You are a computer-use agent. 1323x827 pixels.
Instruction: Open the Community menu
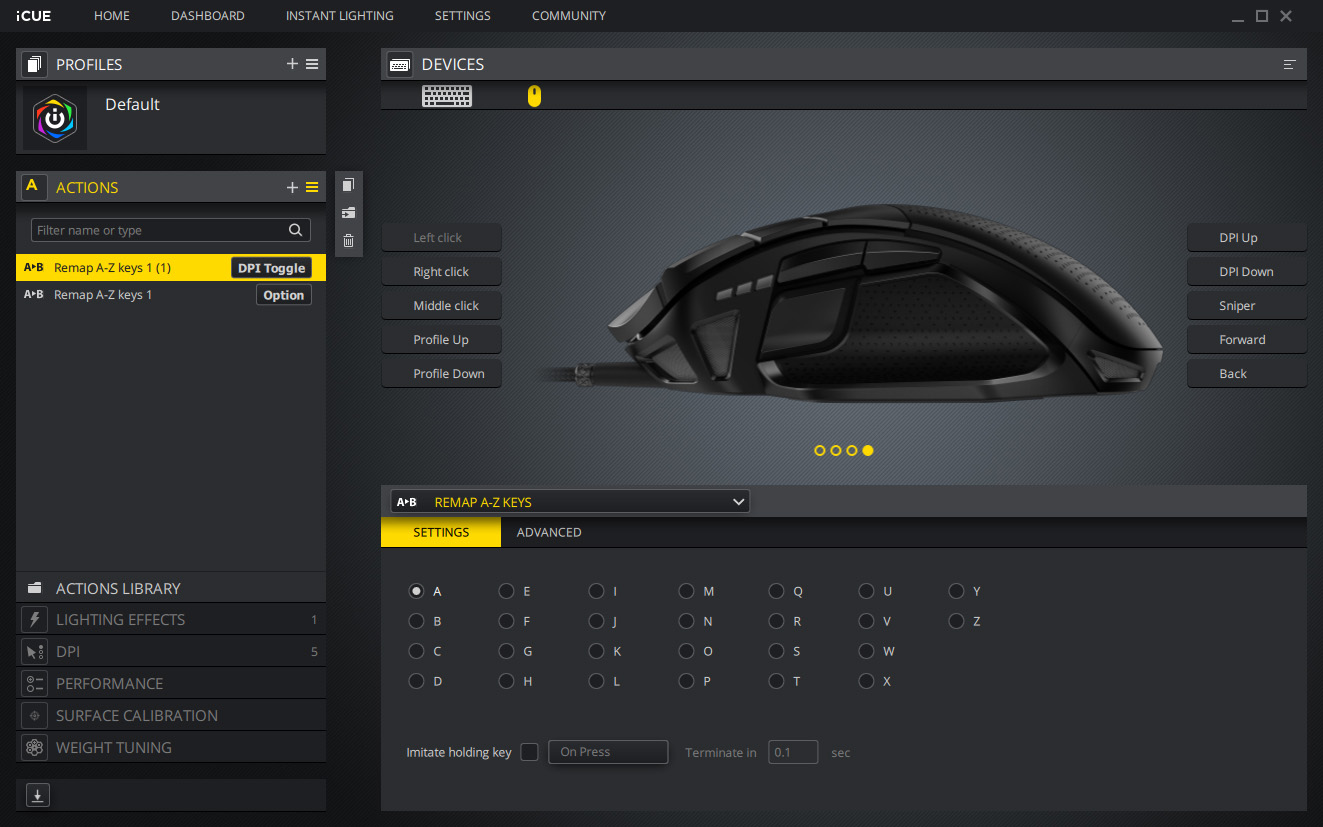pos(569,16)
